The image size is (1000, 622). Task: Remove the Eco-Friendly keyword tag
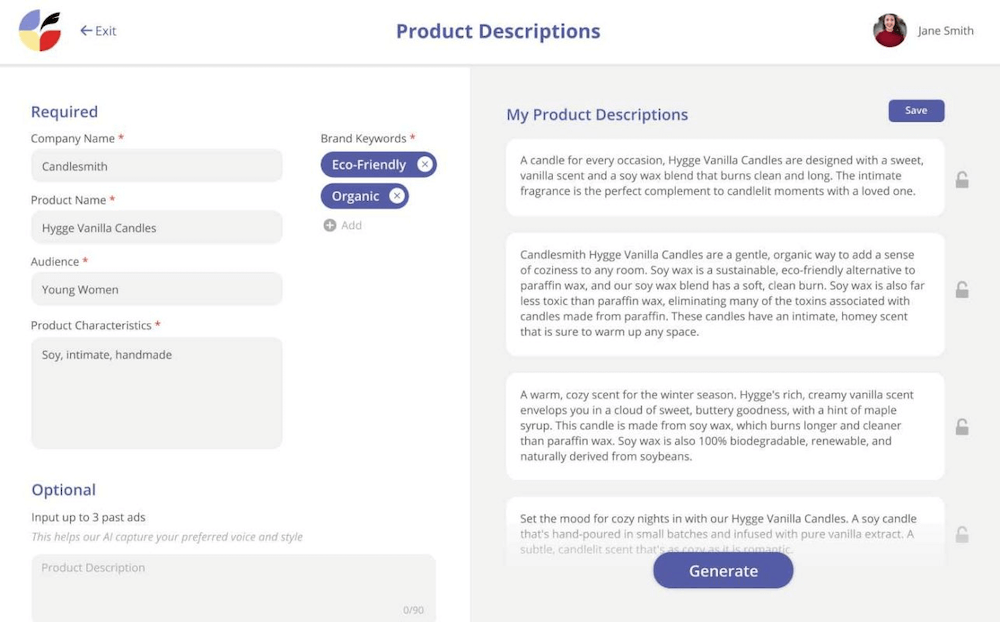click(x=425, y=165)
